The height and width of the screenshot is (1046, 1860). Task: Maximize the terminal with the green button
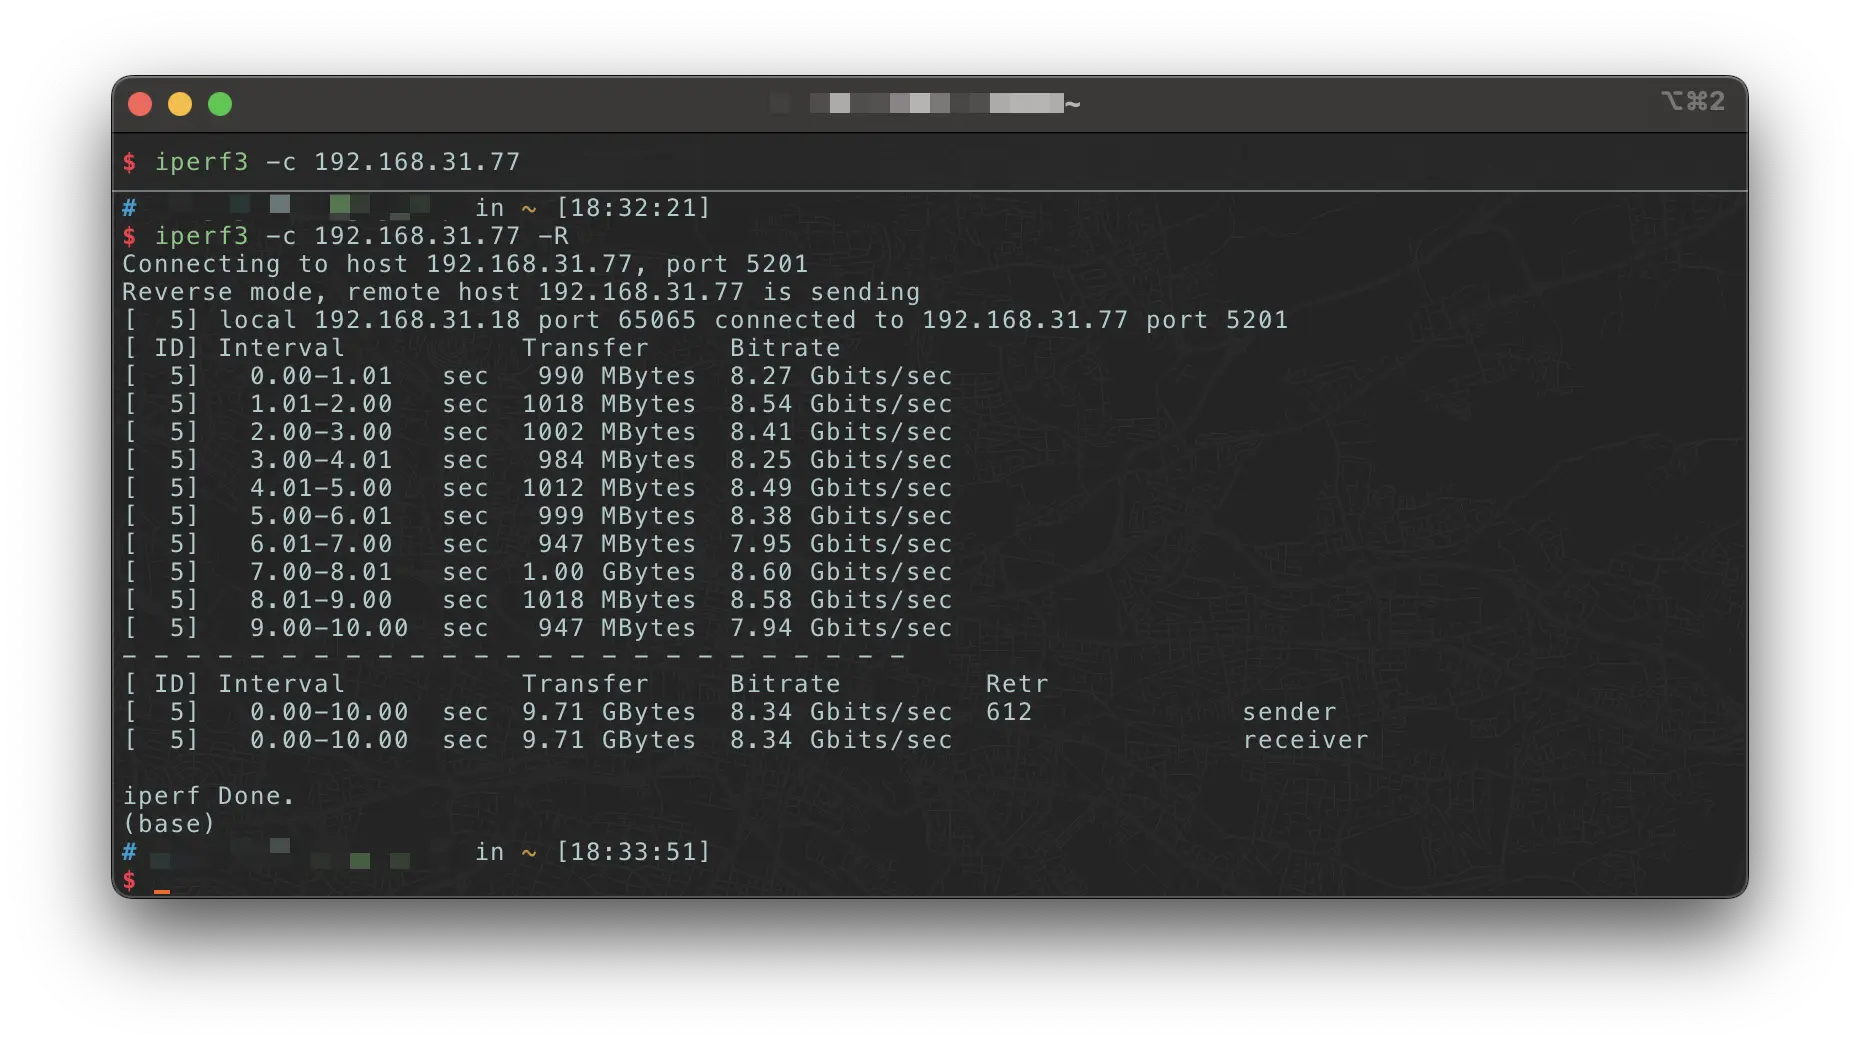point(220,104)
